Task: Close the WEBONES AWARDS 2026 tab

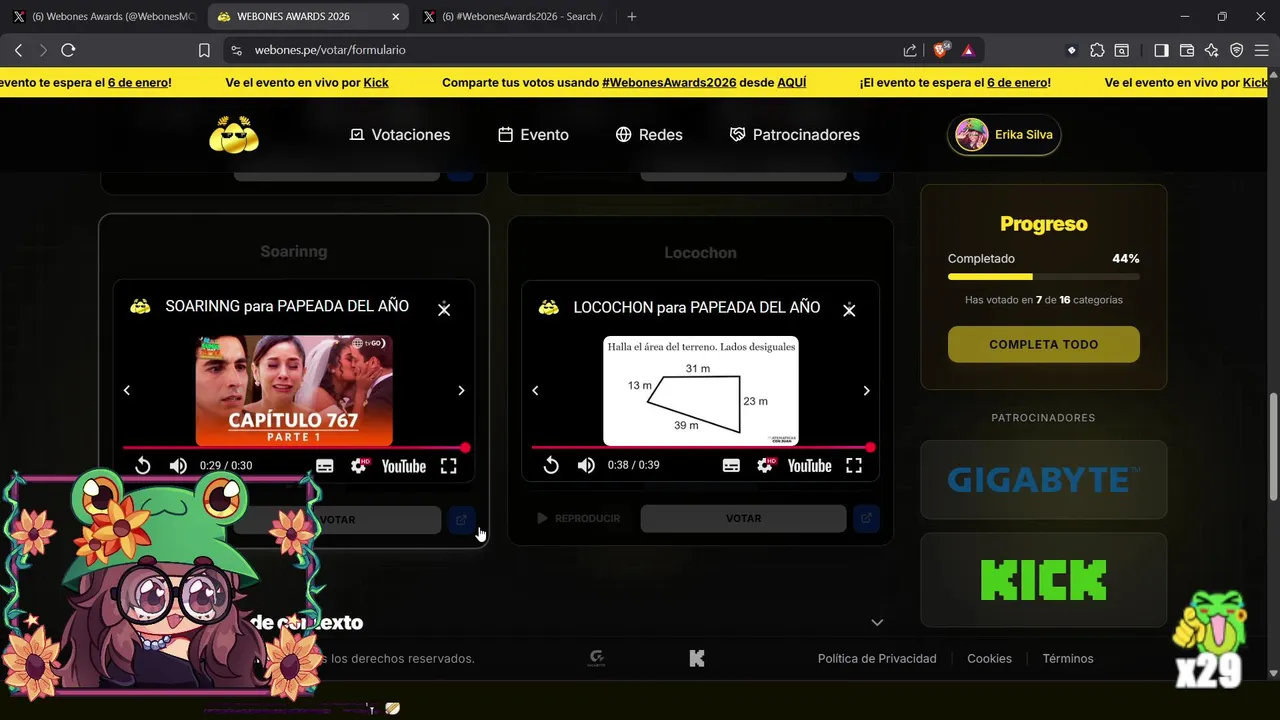Action: (x=396, y=17)
